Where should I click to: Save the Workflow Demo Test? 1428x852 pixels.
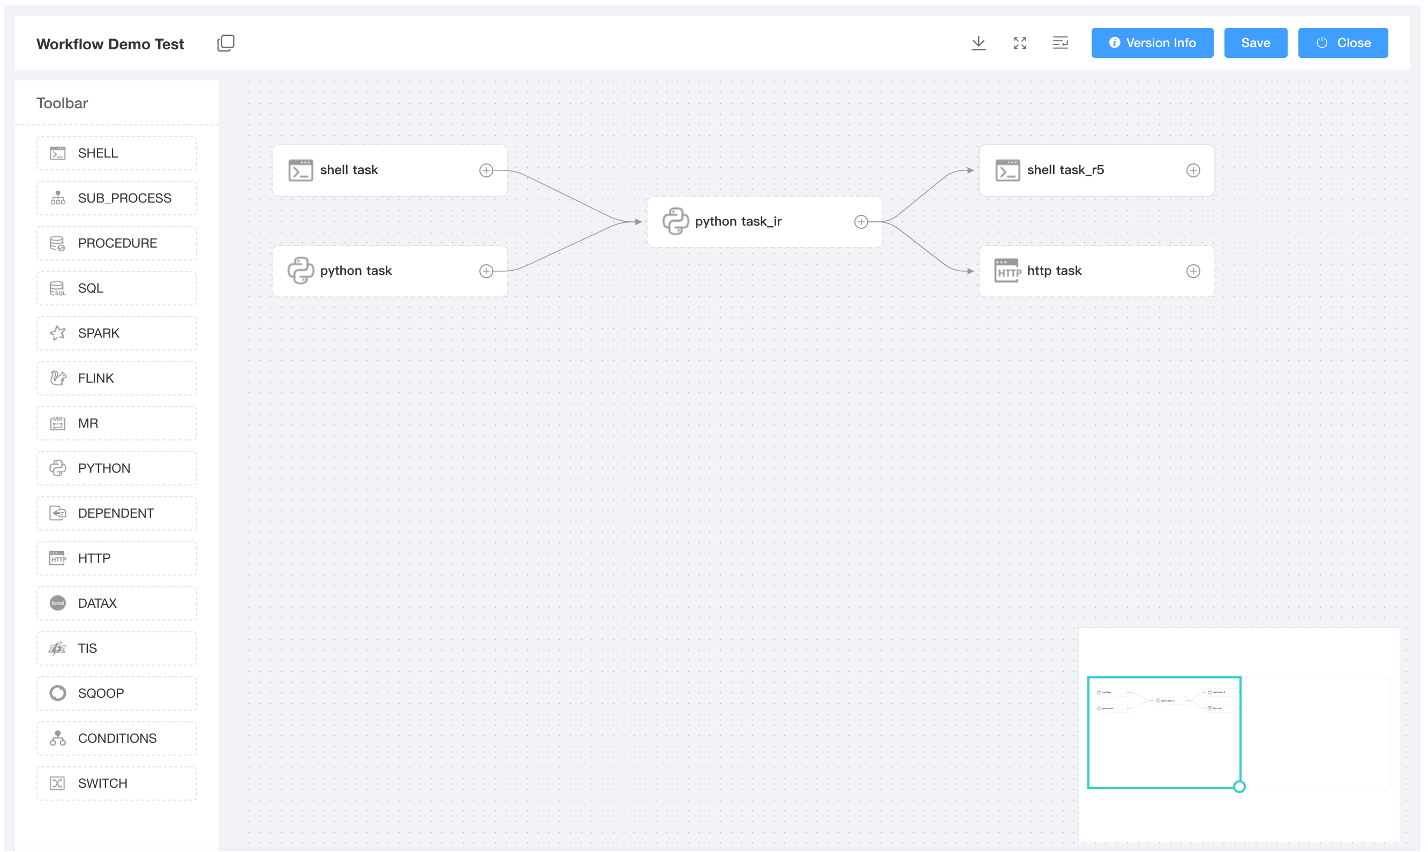coord(1255,43)
